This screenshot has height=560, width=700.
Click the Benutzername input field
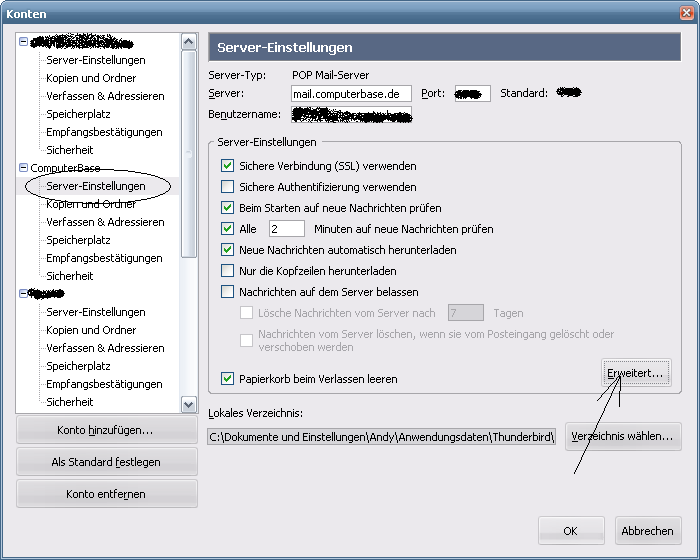pos(351,114)
